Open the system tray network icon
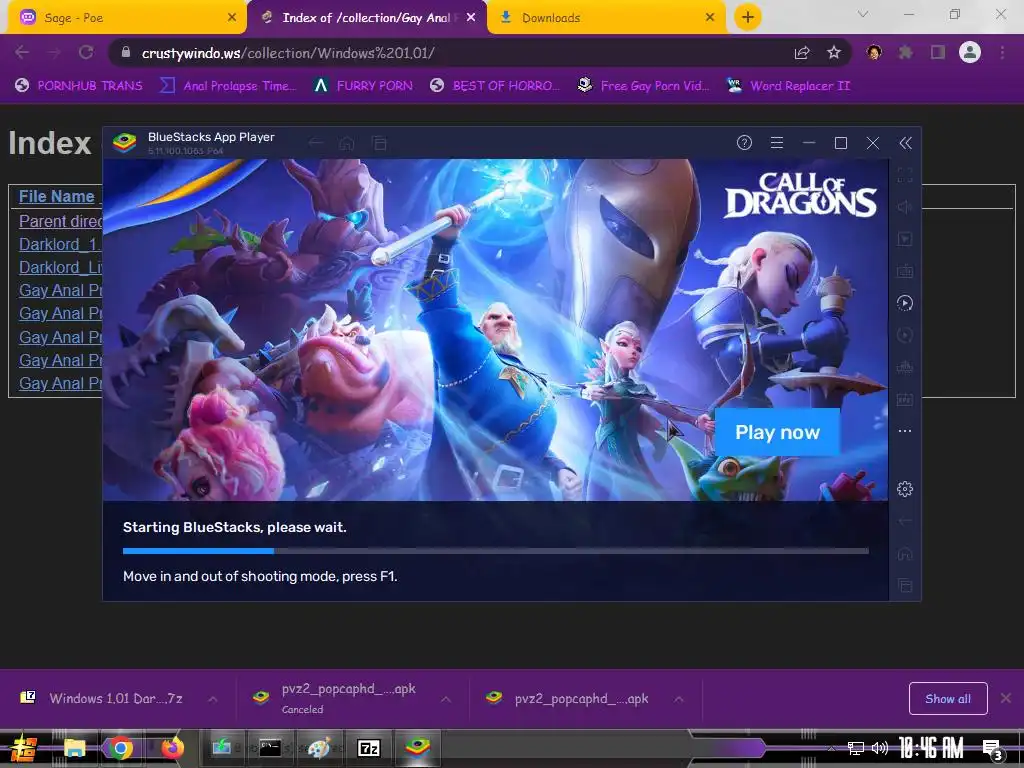Viewport: 1024px width, 768px height. click(x=856, y=748)
